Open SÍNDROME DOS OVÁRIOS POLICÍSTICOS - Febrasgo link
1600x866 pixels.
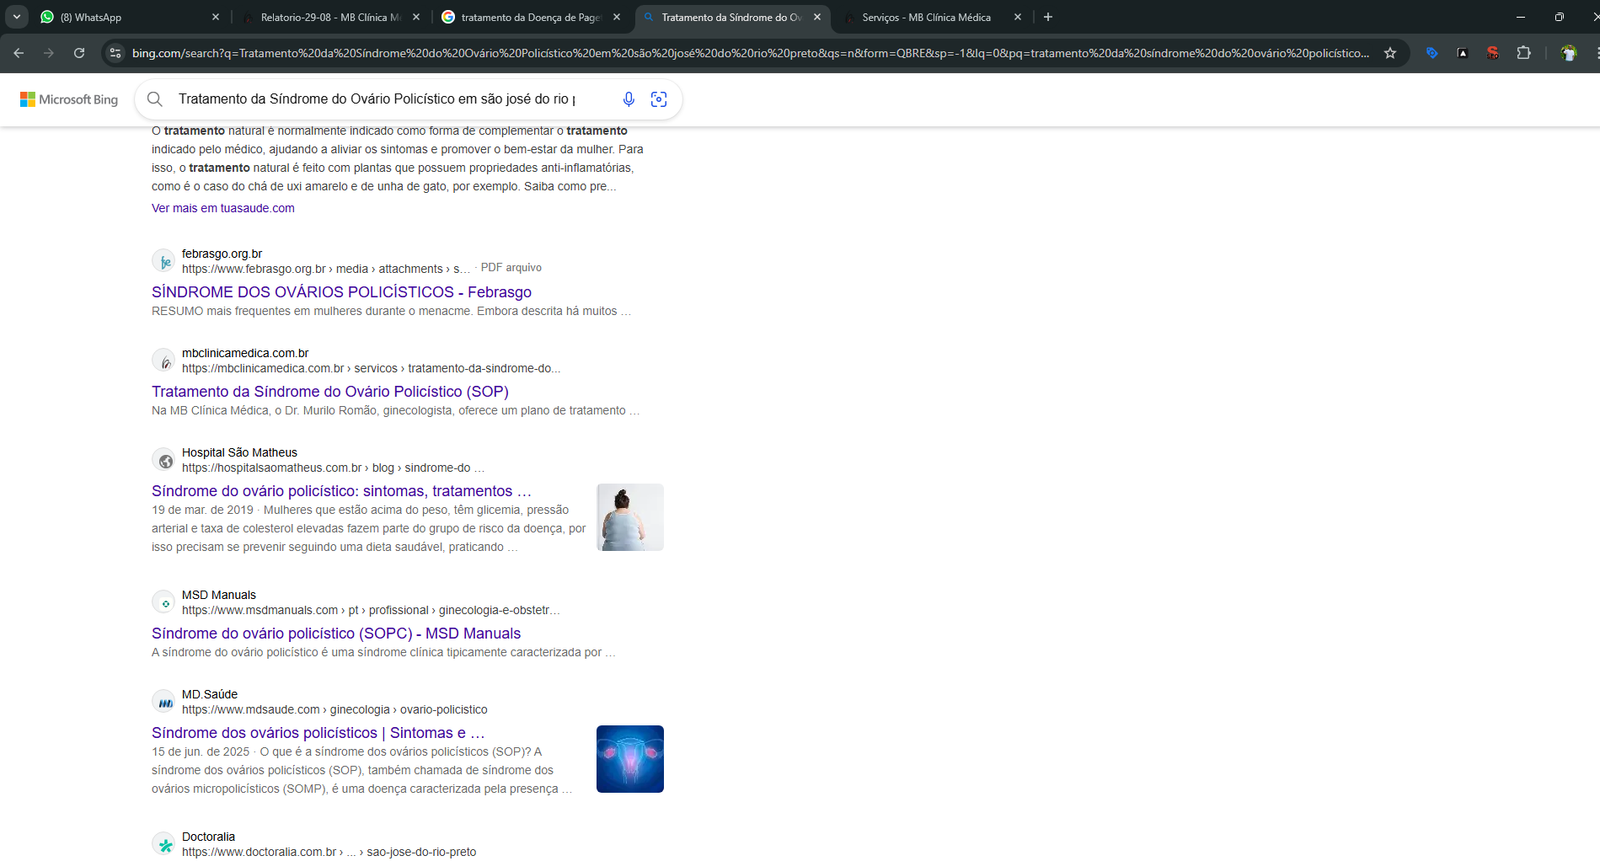pyautogui.click(x=342, y=292)
